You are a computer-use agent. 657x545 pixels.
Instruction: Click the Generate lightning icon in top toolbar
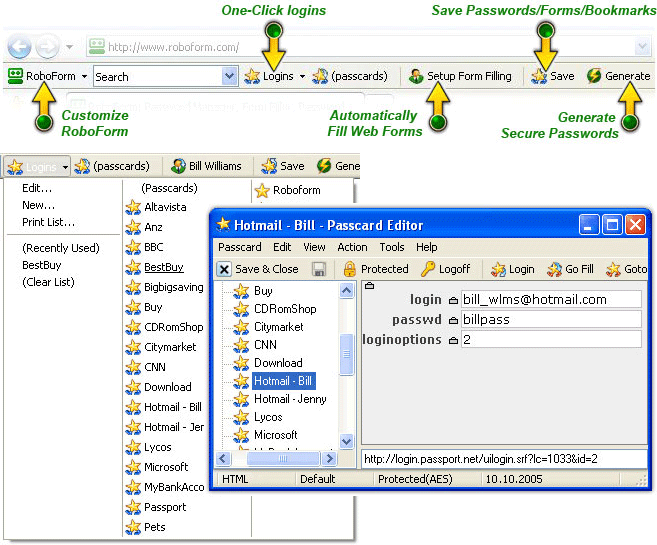point(594,76)
